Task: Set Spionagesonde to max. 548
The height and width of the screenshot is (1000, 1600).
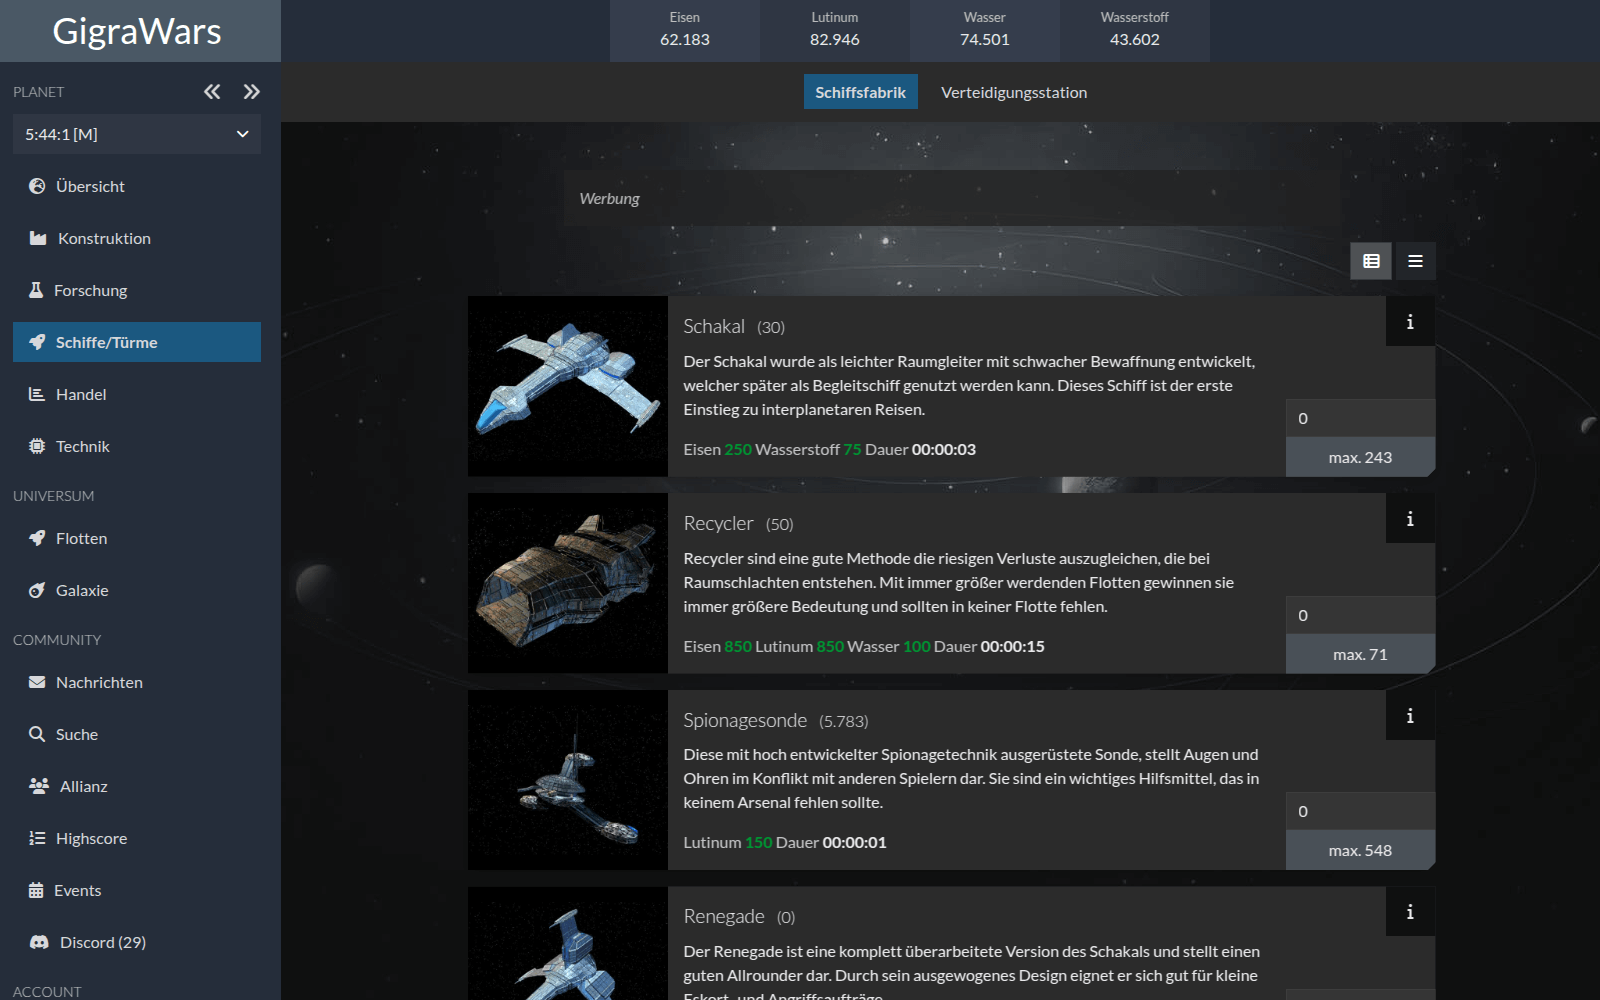Action: (x=1360, y=850)
